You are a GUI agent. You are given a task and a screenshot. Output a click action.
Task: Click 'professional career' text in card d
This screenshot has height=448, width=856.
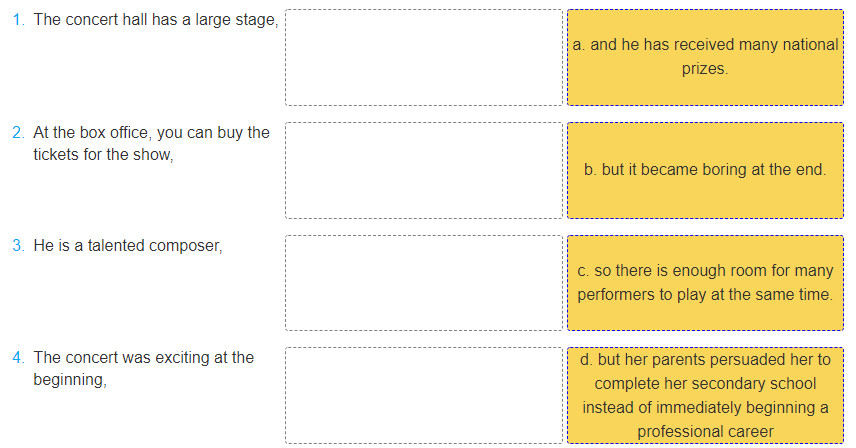coord(705,432)
